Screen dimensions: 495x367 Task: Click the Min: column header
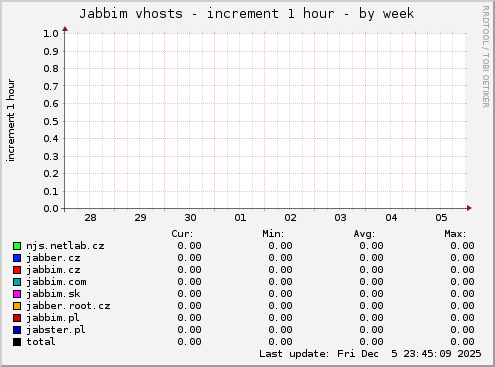tap(273, 234)
